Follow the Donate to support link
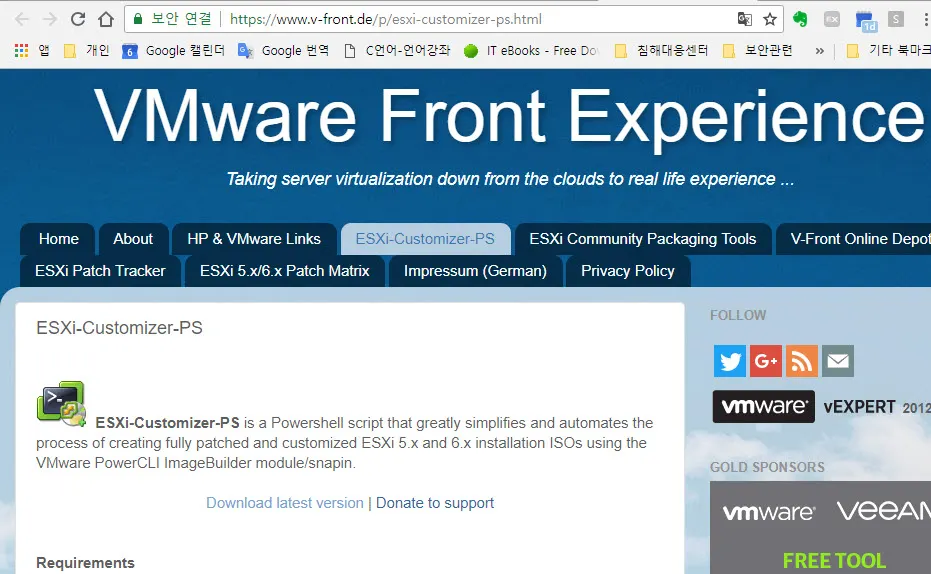The height and width of the screenshot is (574, 931). point(435,503)
